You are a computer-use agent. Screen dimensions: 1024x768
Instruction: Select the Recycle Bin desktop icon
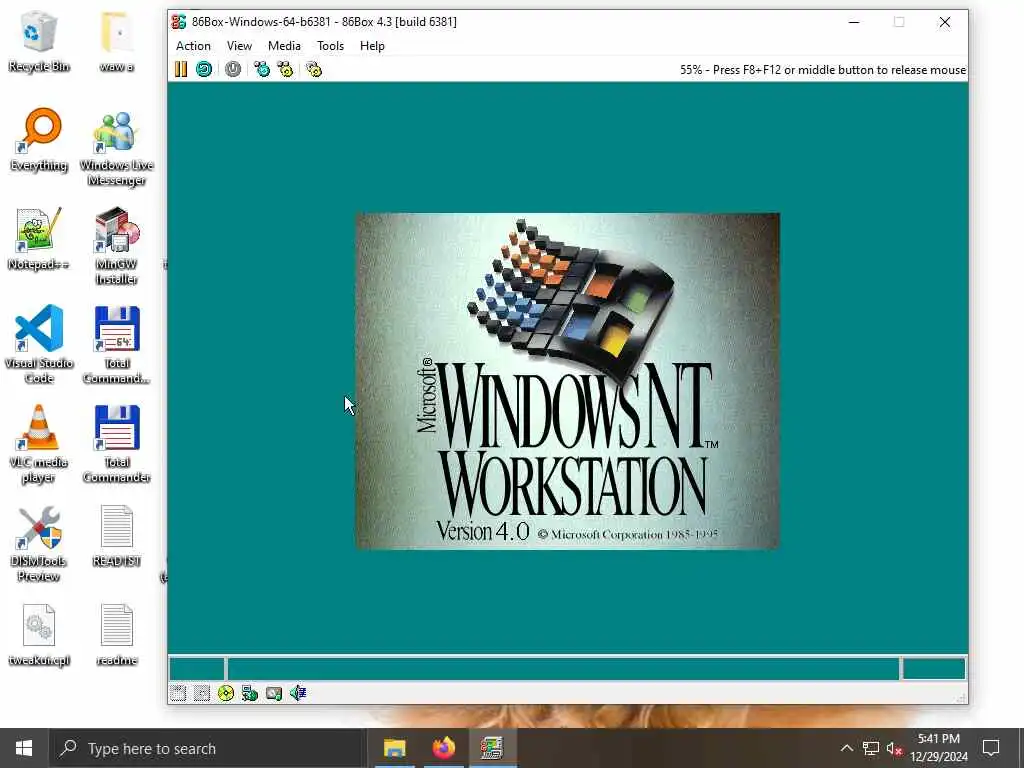(39, 41)
